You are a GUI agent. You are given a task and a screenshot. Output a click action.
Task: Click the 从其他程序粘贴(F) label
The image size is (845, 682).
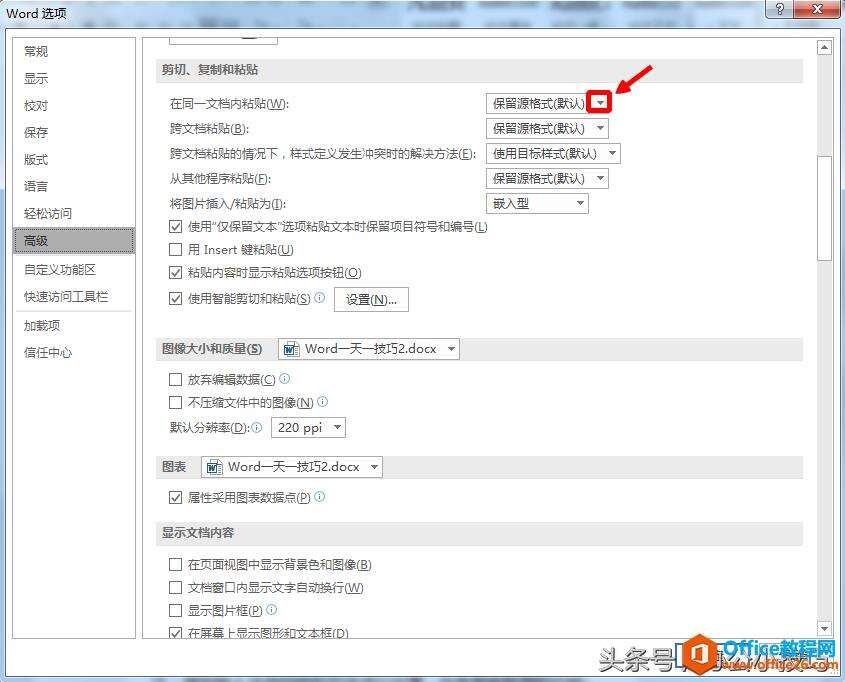pos(220,179)
